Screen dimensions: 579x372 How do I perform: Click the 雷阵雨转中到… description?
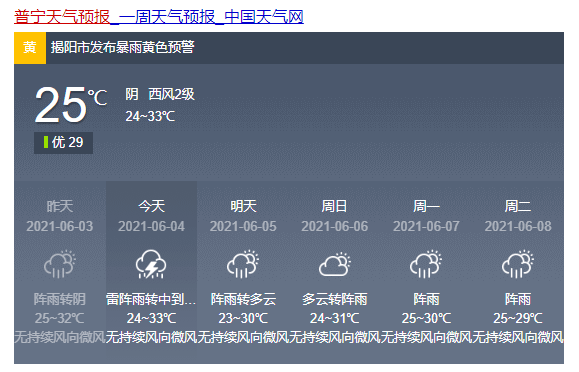(x=151, y=299)
